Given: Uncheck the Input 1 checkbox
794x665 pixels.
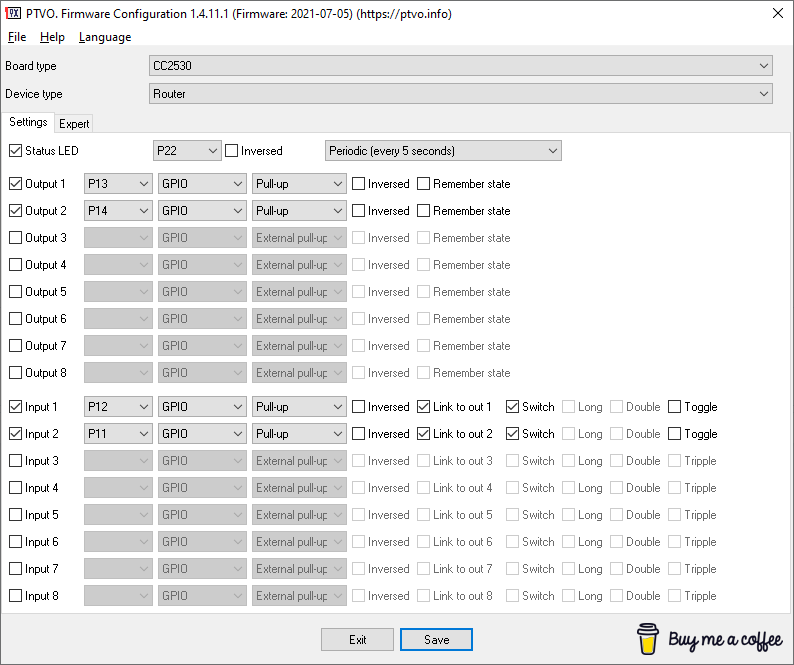Looking at the screenshot, I should click(16, 407).
